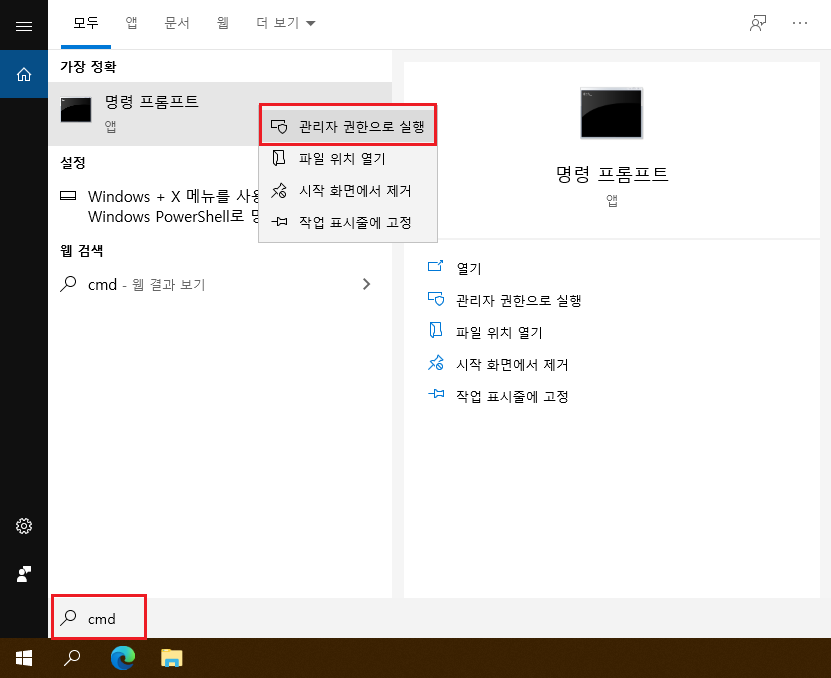Image resolution: width=831 pixels, height=678 pixels.
Task: Click 작업 표시줄에 고정 in preview pane
Action: click(x=512, y=397)
